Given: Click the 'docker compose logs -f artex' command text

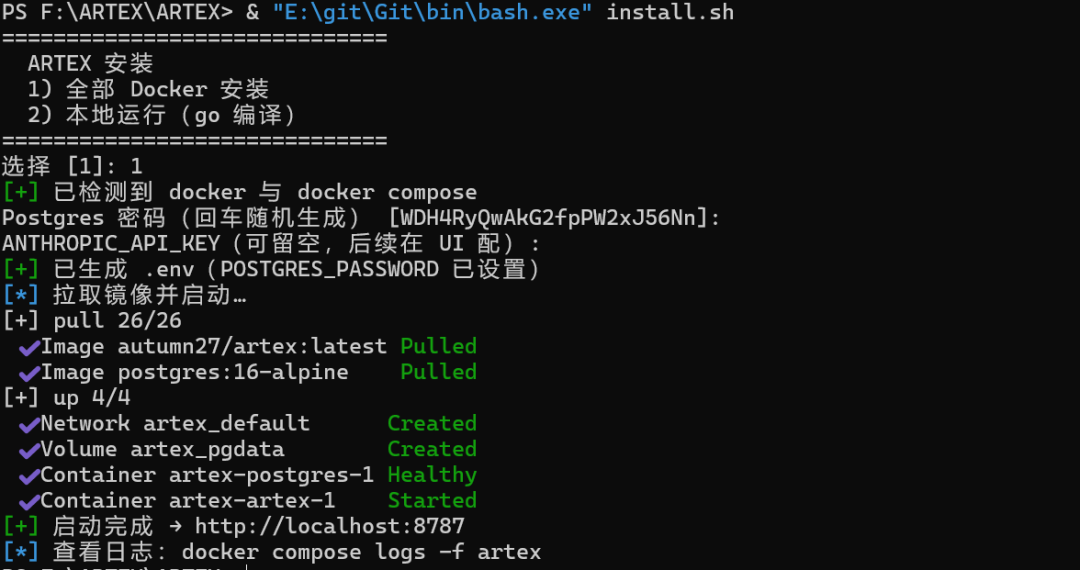Looking at the screenshot, I should 362,552.
